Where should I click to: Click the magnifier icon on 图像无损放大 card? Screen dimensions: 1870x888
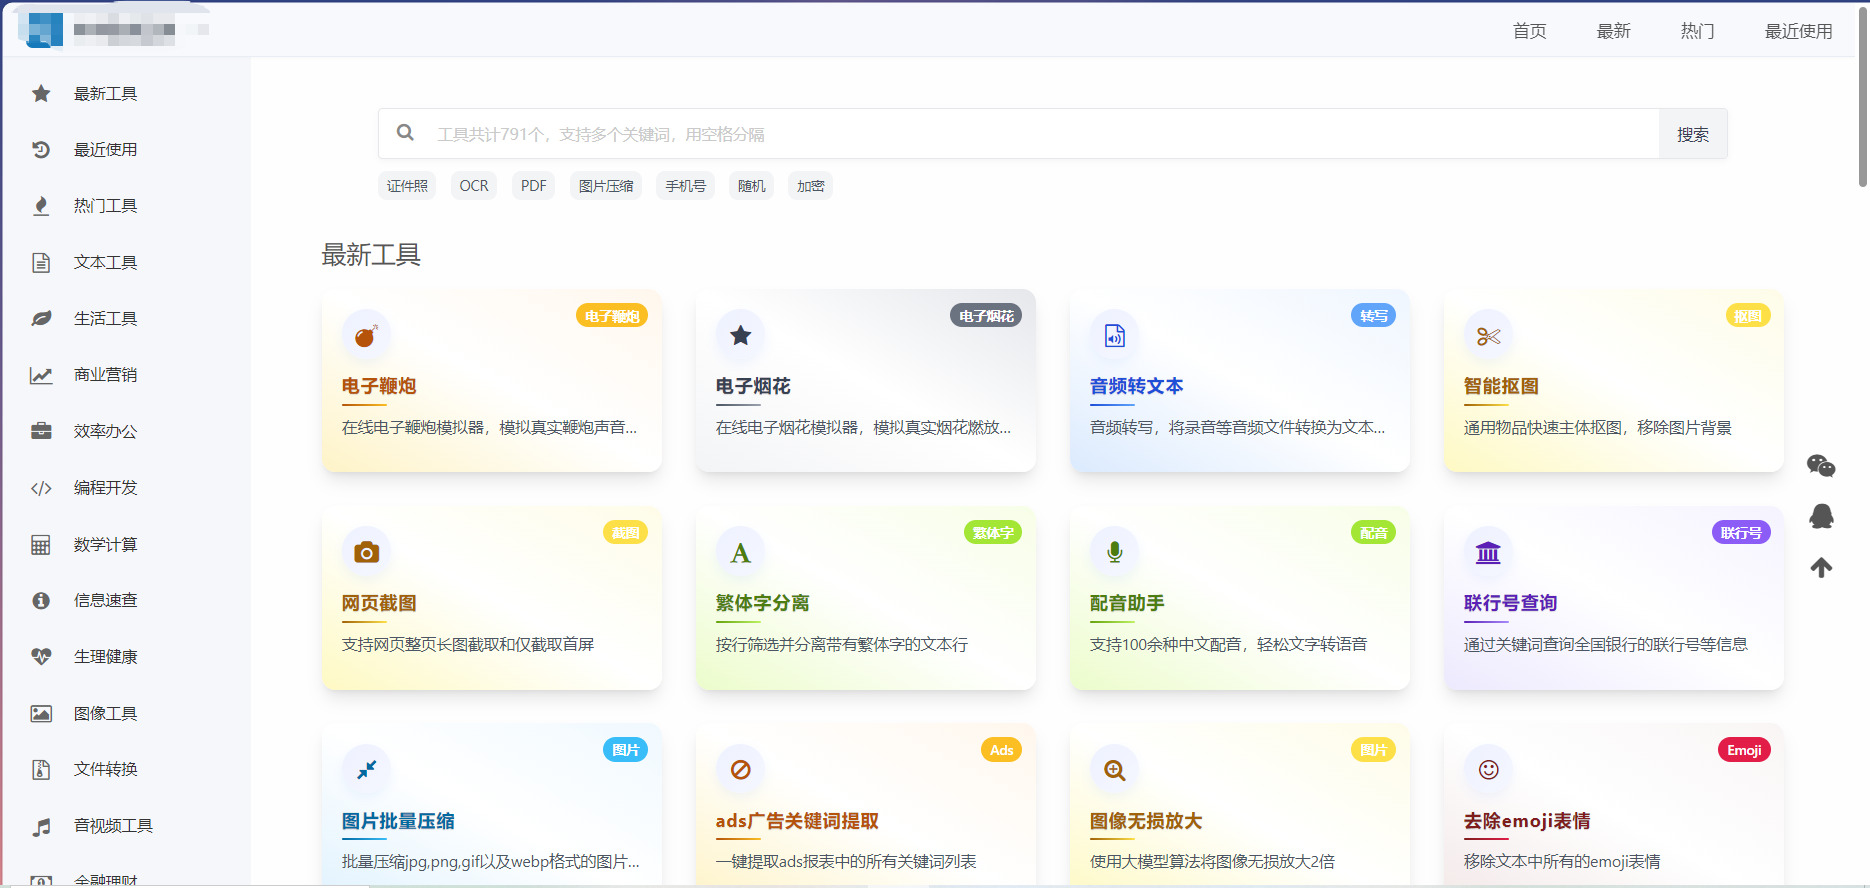(x=1114, y=770)
